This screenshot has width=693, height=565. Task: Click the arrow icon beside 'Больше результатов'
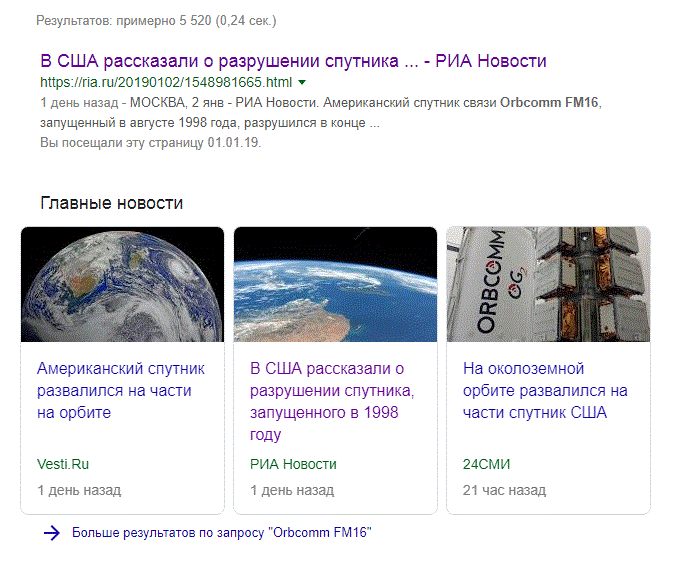click(52, 533)
